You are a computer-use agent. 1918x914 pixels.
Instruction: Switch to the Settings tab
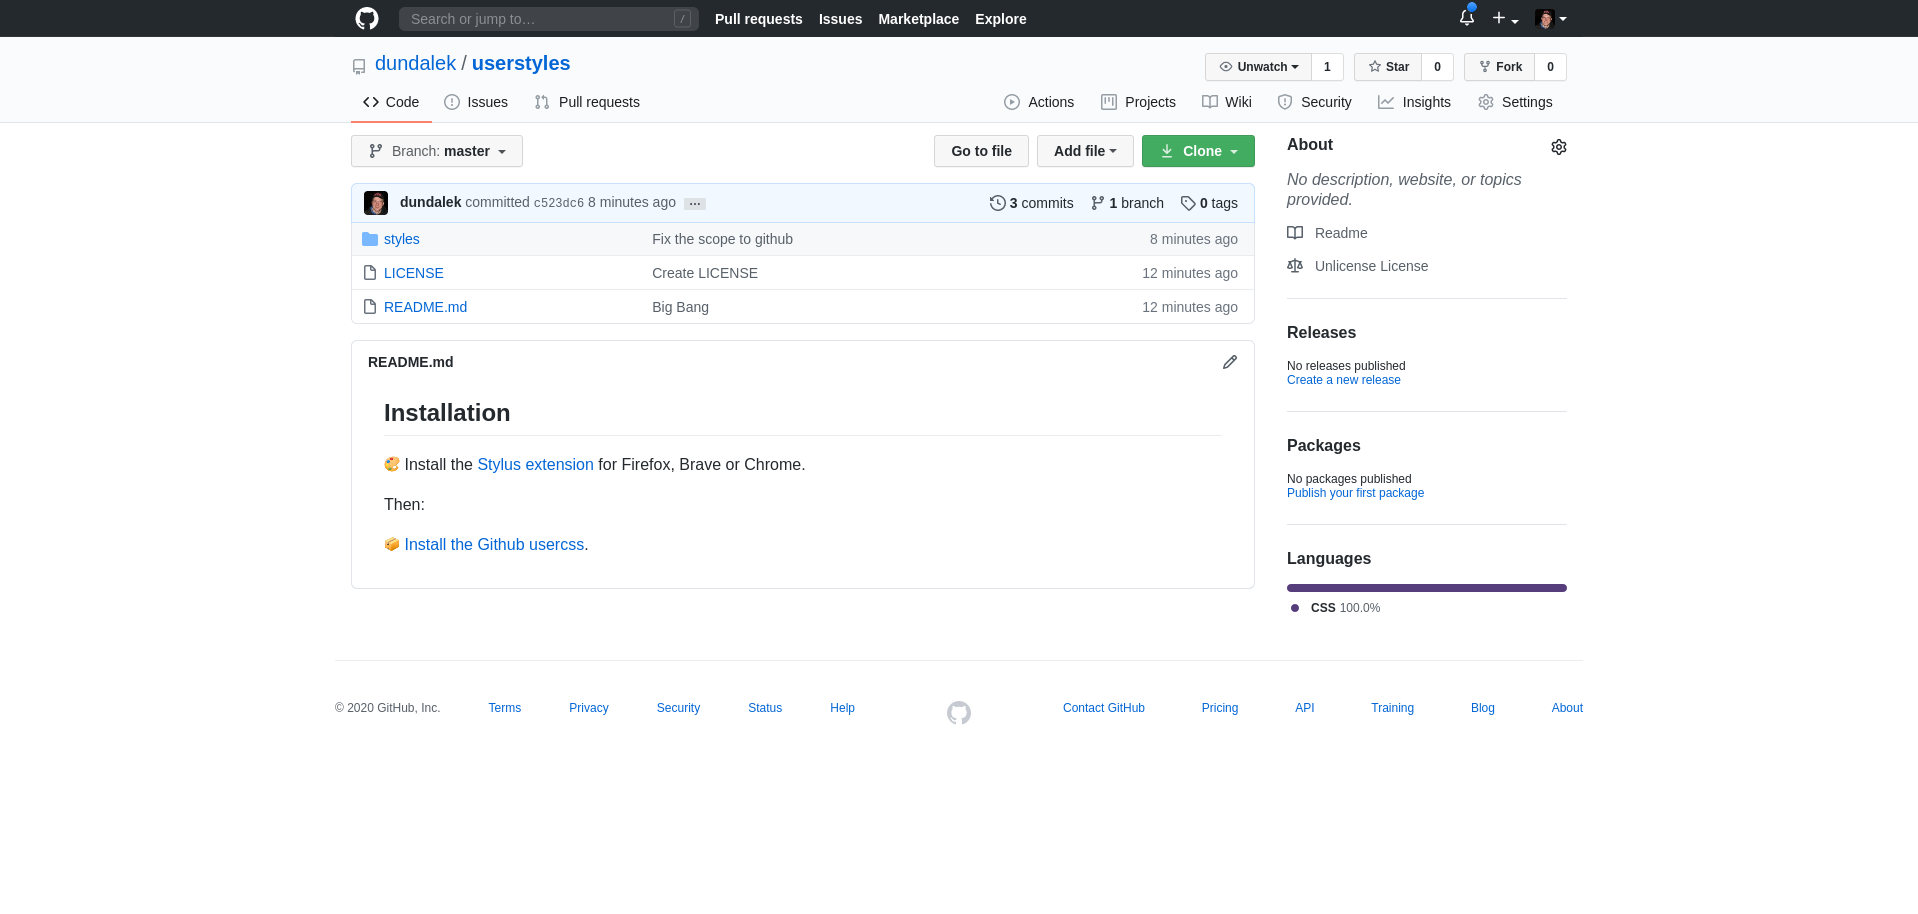(1515, 102)
